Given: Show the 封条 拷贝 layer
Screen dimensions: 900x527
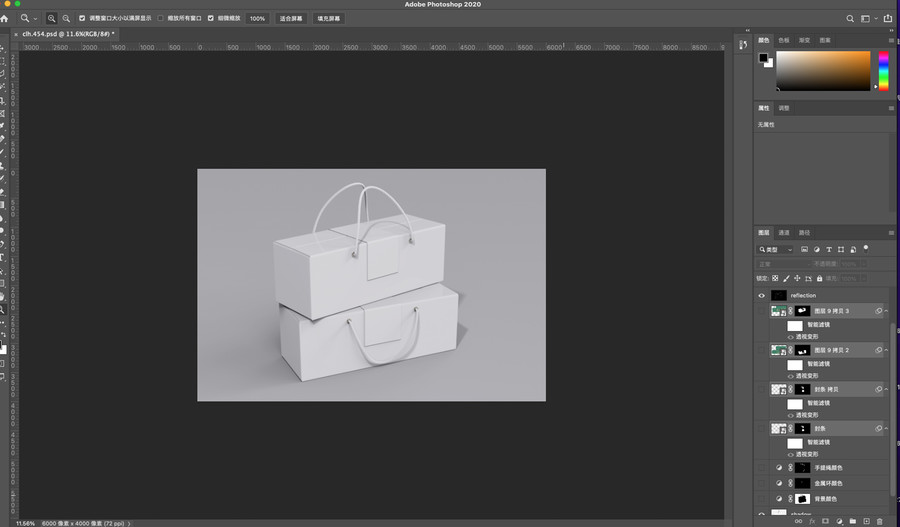Looking at the screenshot, I should click(x=762, y=389).
